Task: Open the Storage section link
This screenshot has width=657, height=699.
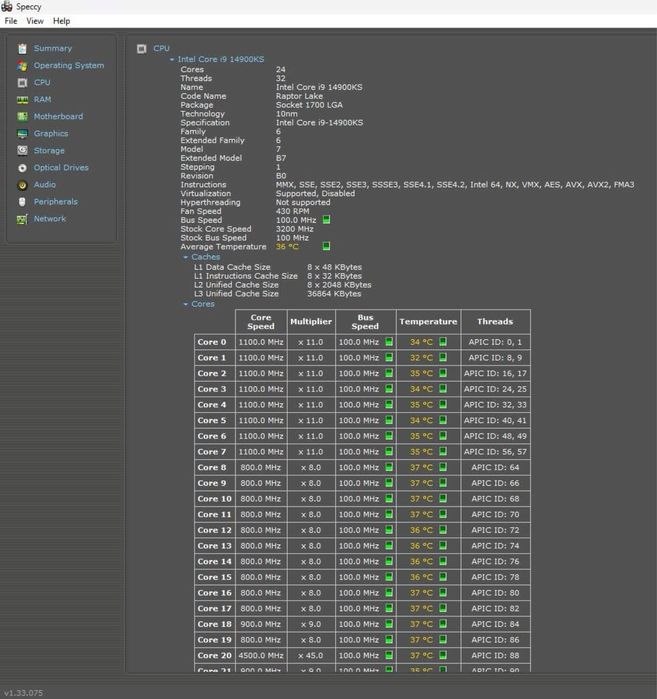Action: pyautogui.click(x=49, y=151)
